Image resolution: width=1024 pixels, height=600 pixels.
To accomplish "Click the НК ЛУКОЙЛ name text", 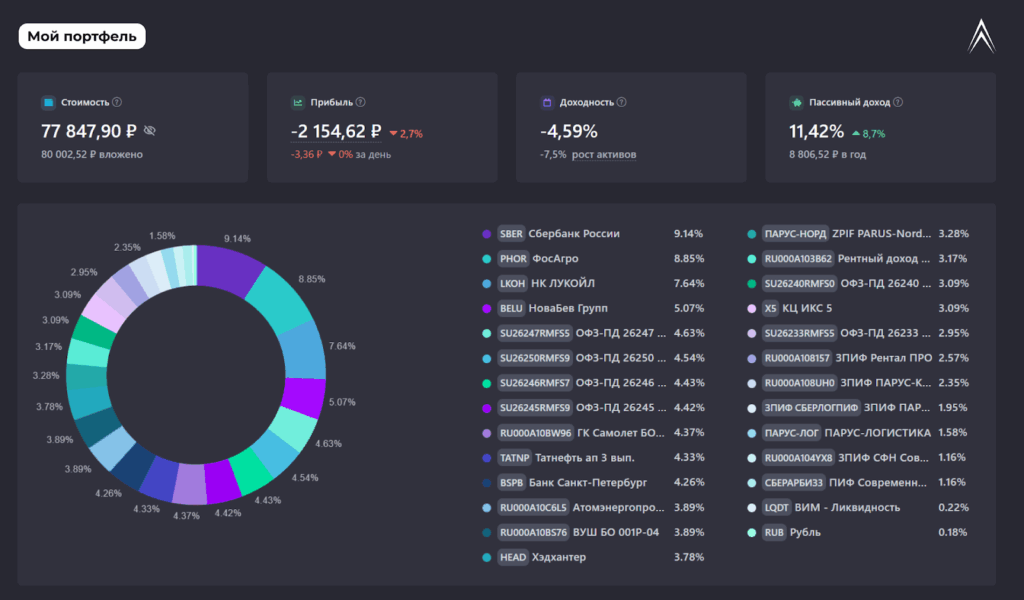I will (563, 283).
